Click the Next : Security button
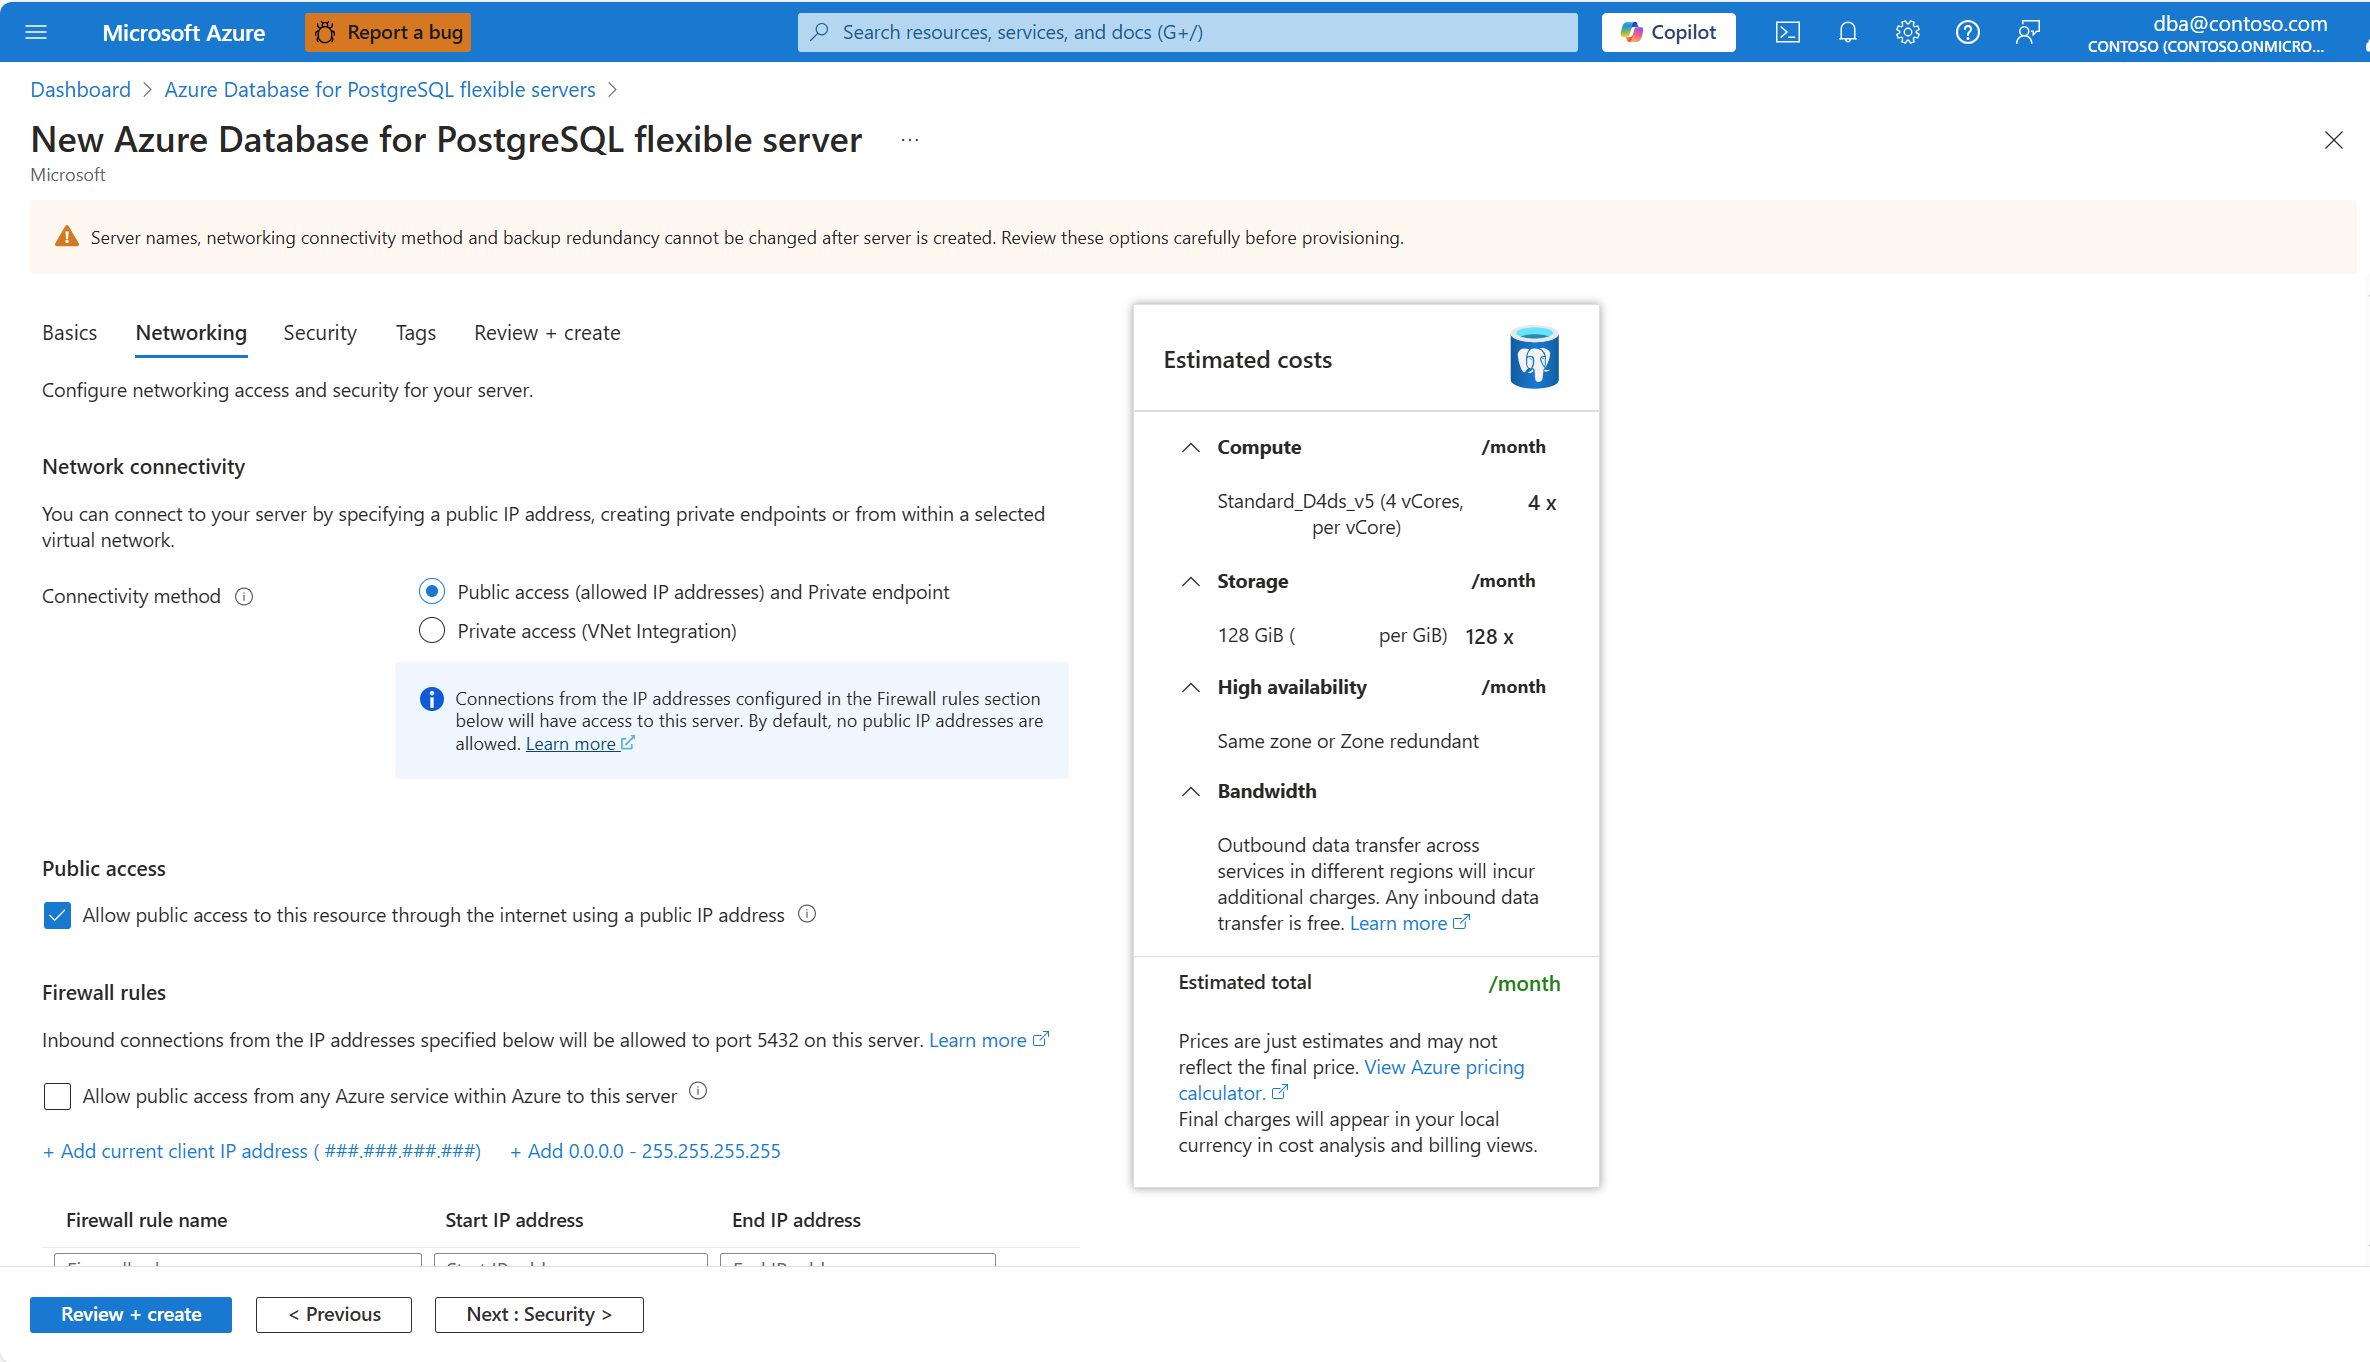 [x=539, y=1314]
